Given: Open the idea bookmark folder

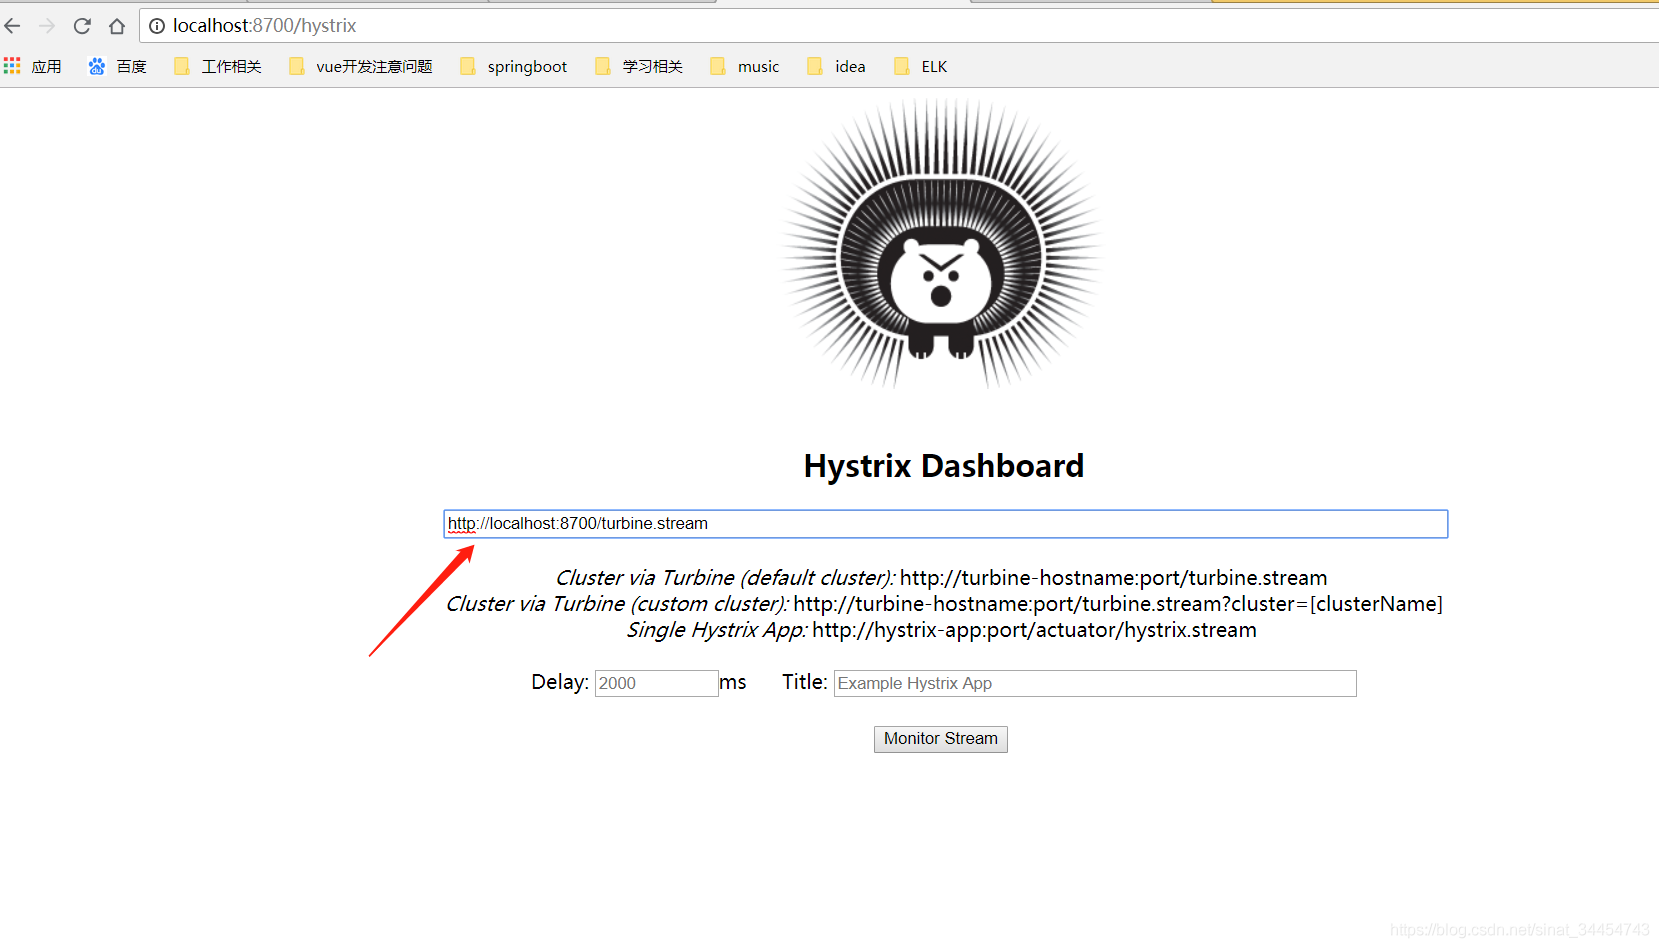Looking at the screenshot, I should pos(837,66).
